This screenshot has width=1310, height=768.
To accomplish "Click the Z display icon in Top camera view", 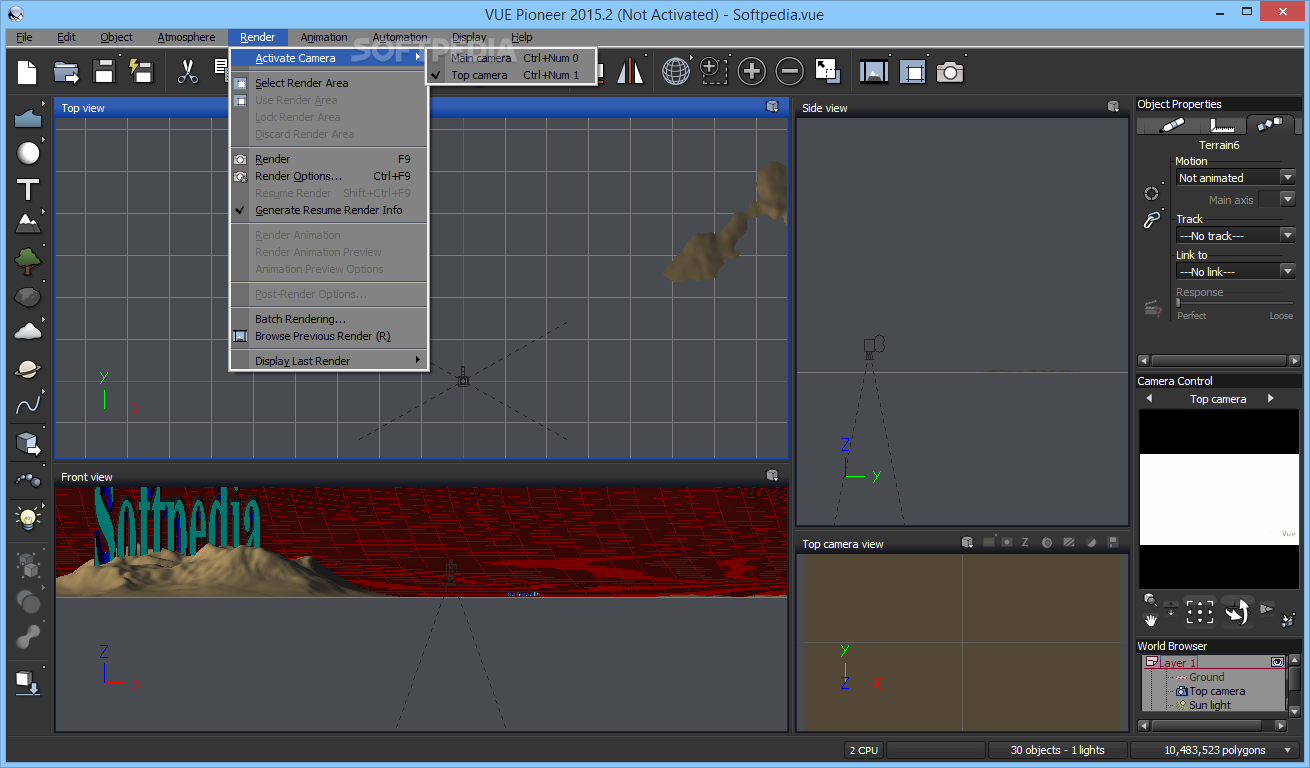I will pos(1025,543).
